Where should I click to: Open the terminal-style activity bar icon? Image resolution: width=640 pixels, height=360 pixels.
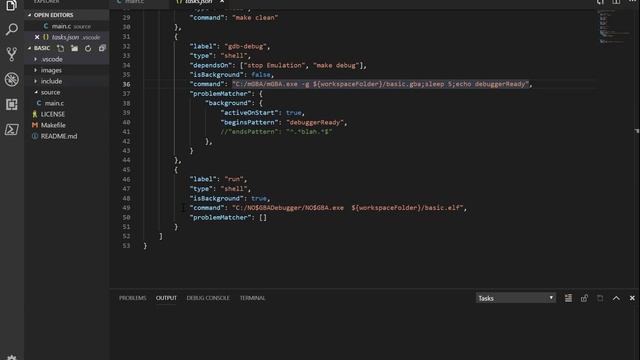click(x=11, y=129)
